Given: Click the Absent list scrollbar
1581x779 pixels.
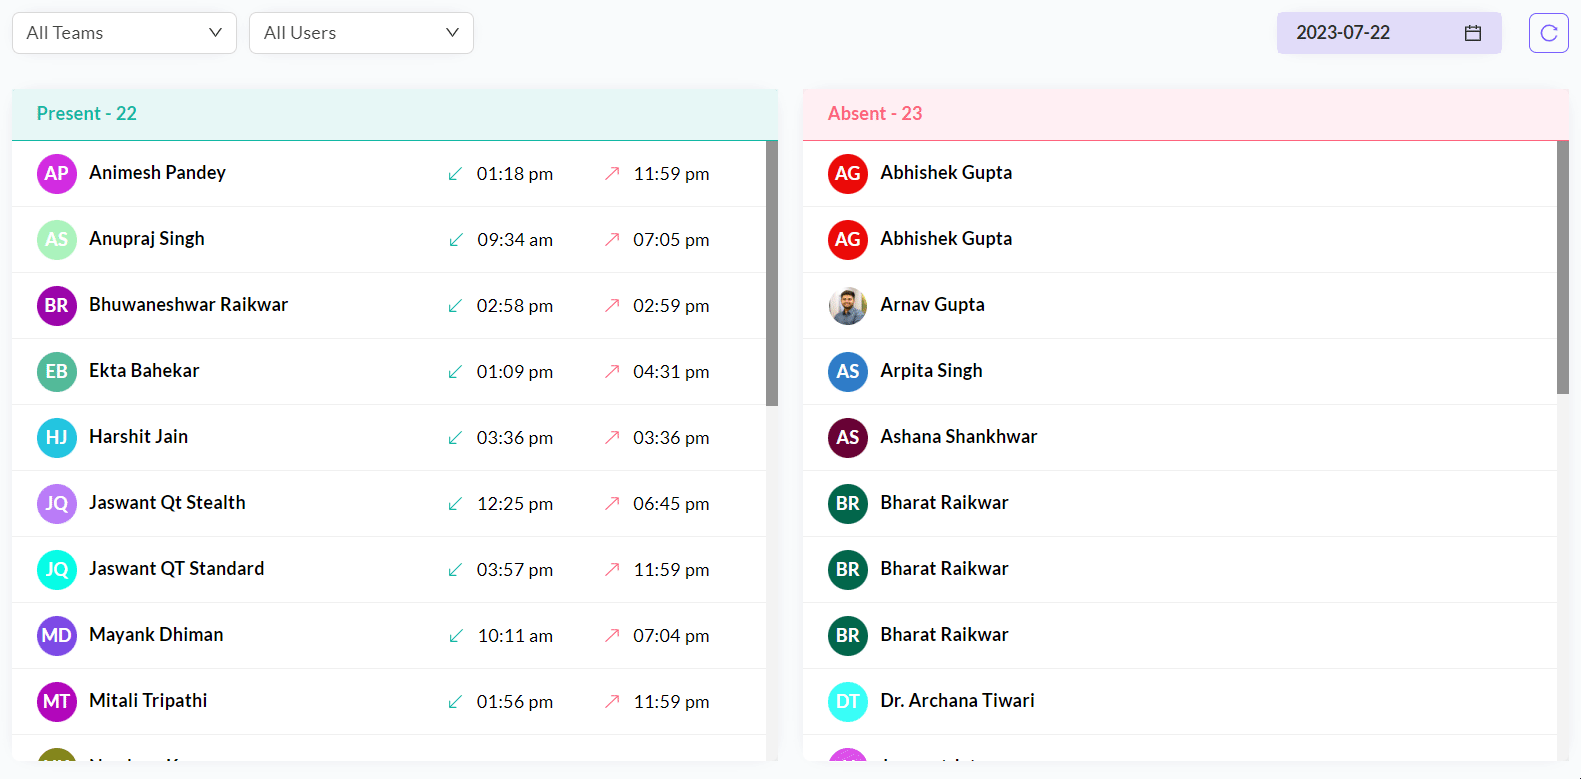Looking at the screenshot, I should tap(1563, 267).
